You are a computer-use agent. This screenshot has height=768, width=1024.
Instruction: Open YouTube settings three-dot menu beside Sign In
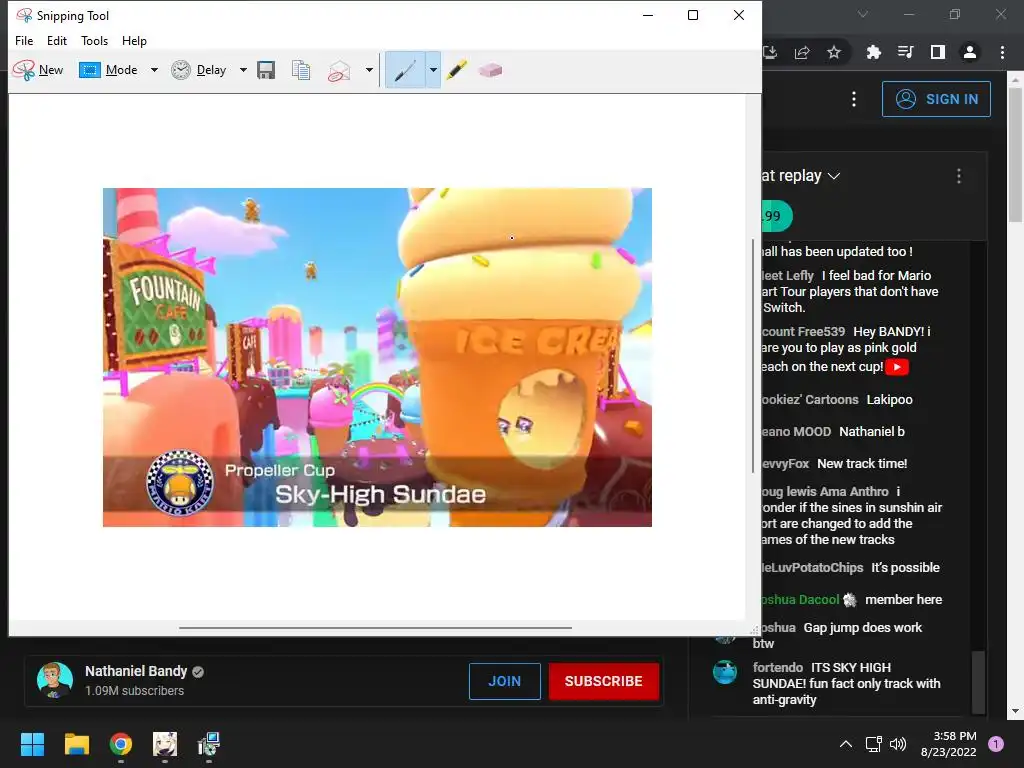[x=854, y=99]
